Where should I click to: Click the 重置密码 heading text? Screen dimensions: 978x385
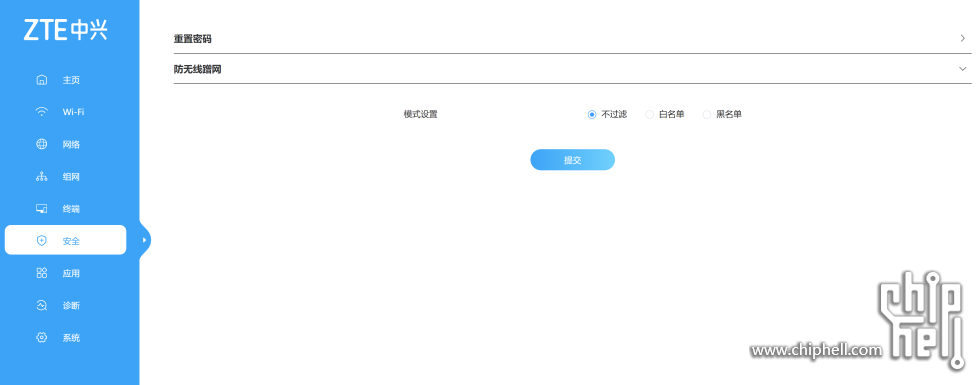coord(193,39)
